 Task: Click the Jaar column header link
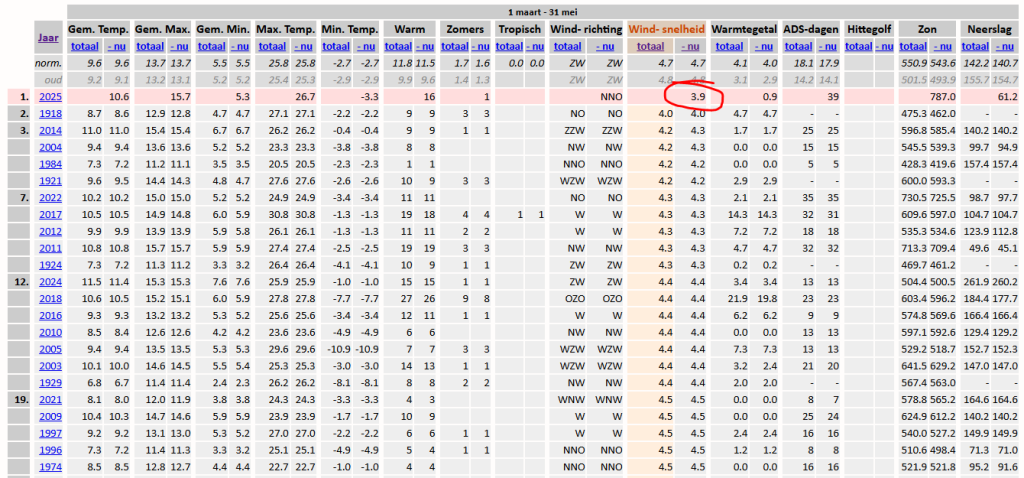[x=48, y=38]
